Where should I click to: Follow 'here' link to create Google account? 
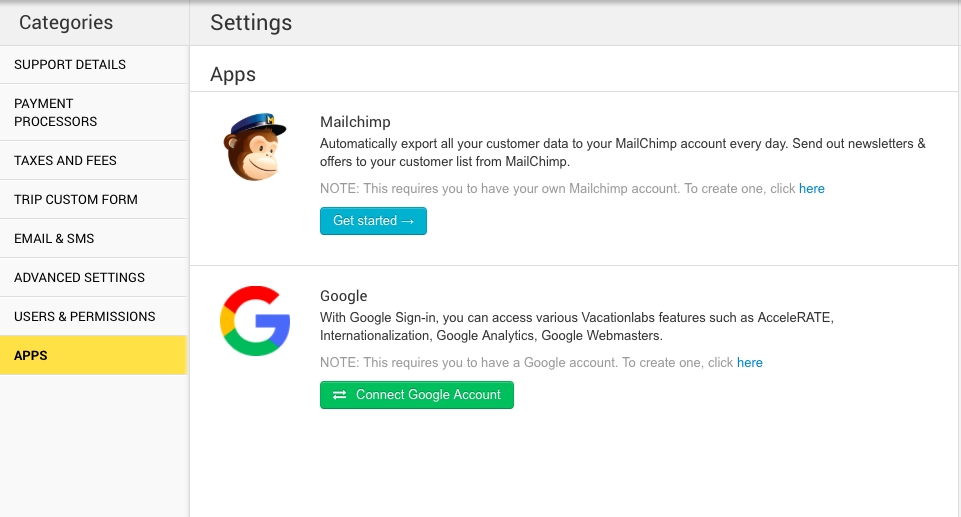click(x=749, y=363)
